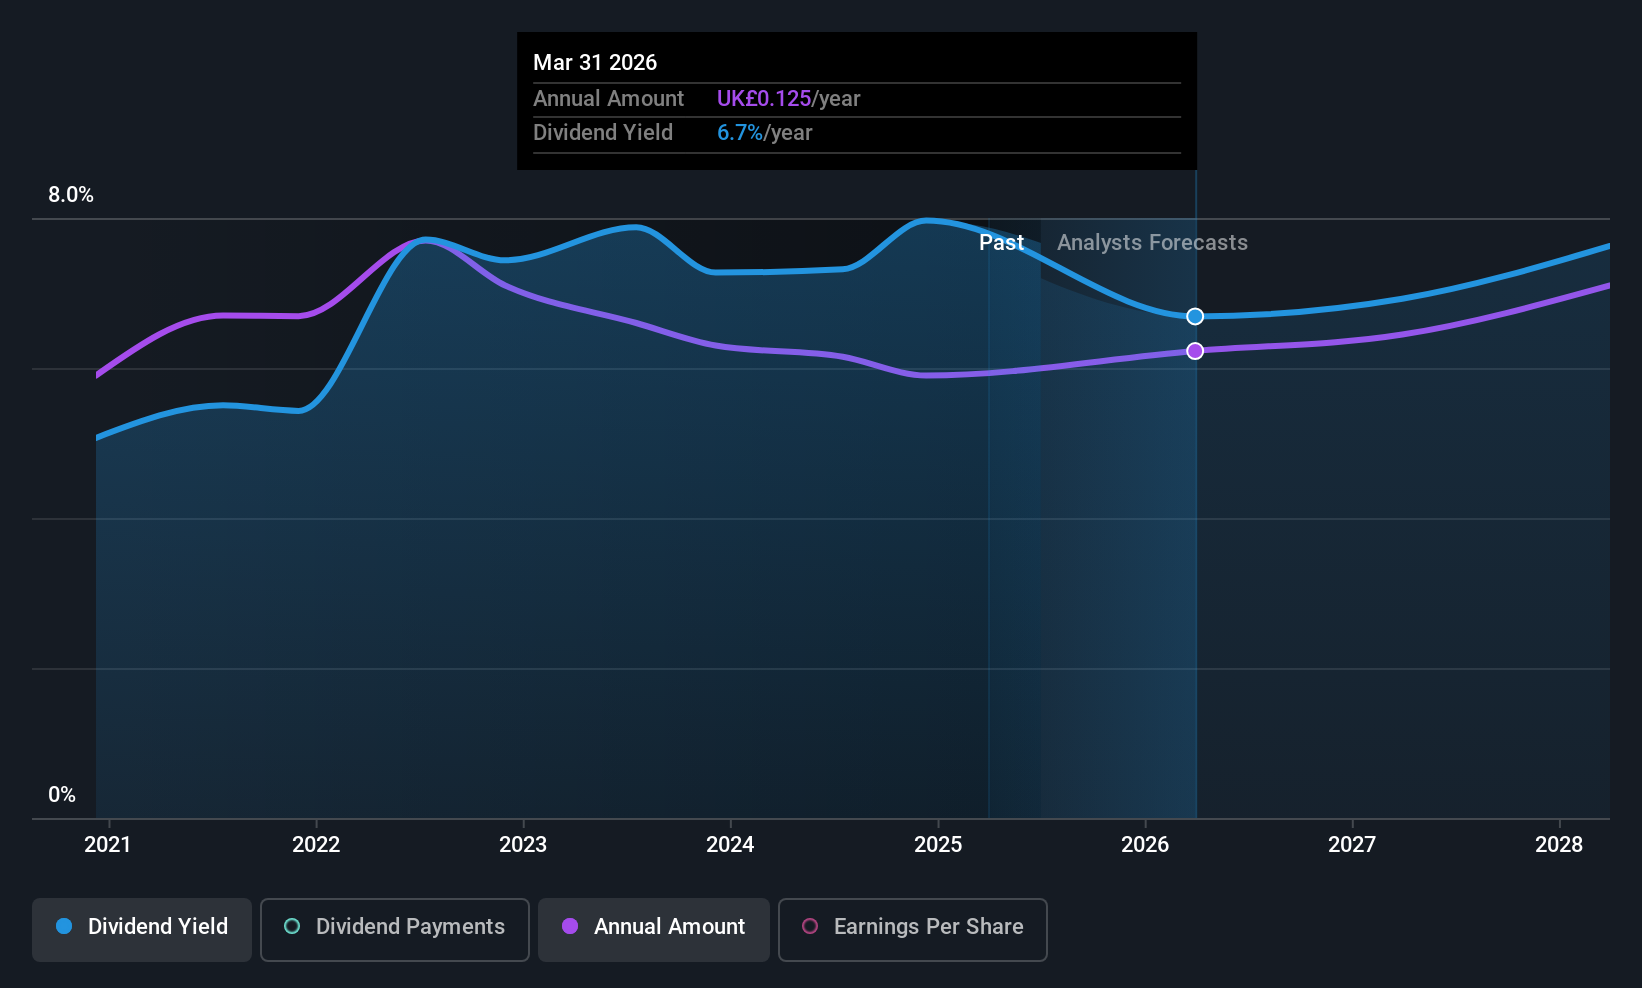Viewport: 1642px width, 988px height.
Task: Click the 2025 x-axis label
Action: point(938,845)
